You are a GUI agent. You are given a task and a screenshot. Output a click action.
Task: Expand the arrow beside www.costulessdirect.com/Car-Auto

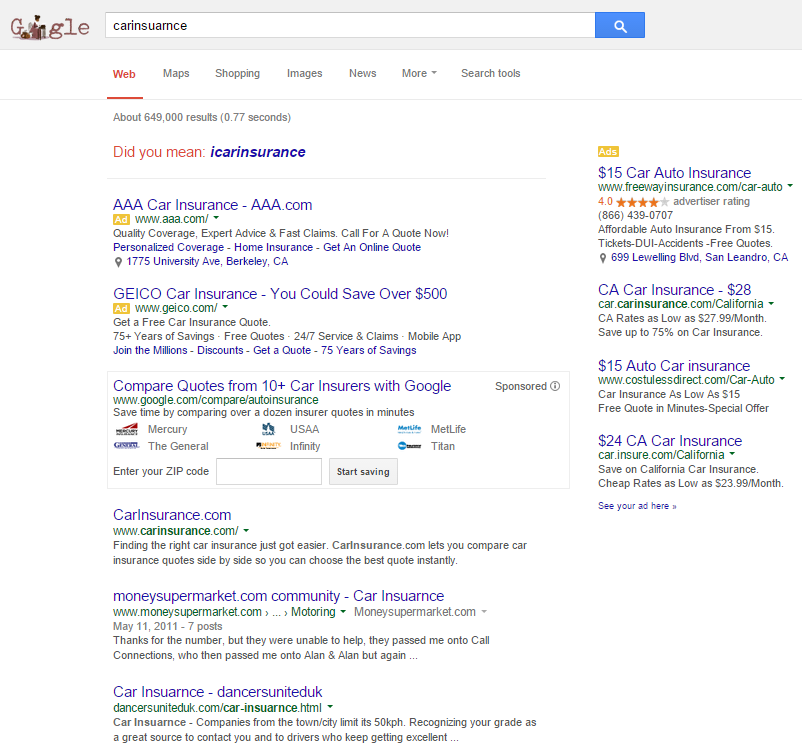tap(782, 379)
